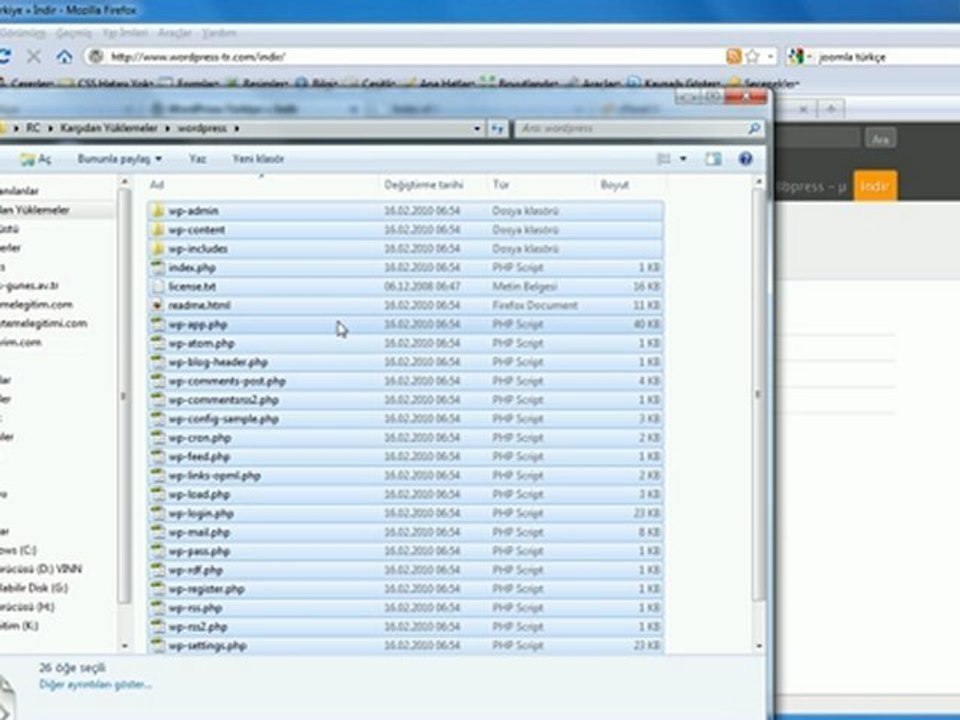Select wp-config-sample.php file

[405, 419]
